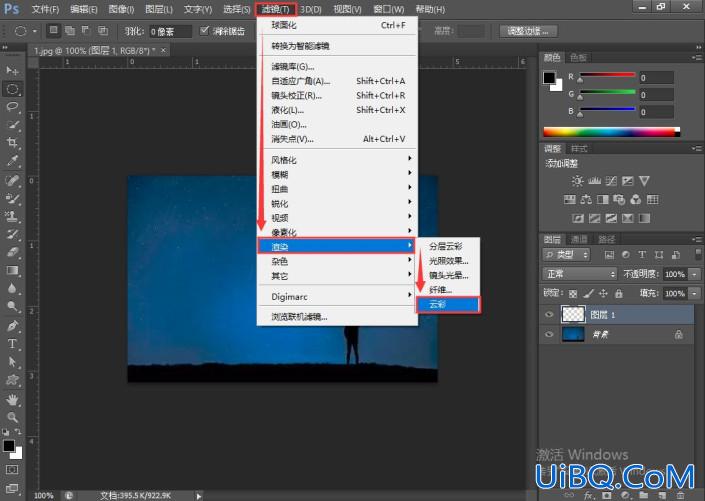Open the 不透明度 100% slider arrow
The width and height of the screenshot is (705, 501).
[695, 274]
